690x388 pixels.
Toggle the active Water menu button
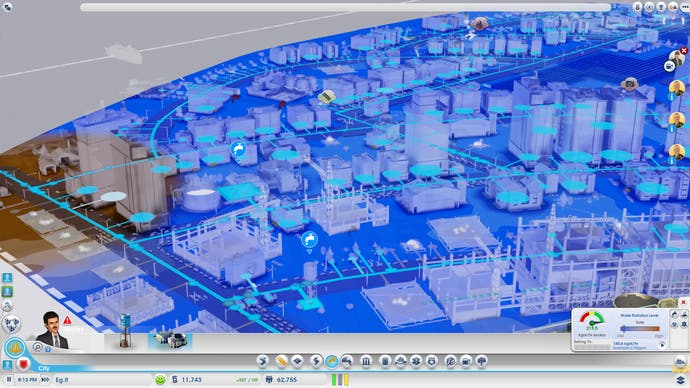pyautogui.click(x=331, y=361)
